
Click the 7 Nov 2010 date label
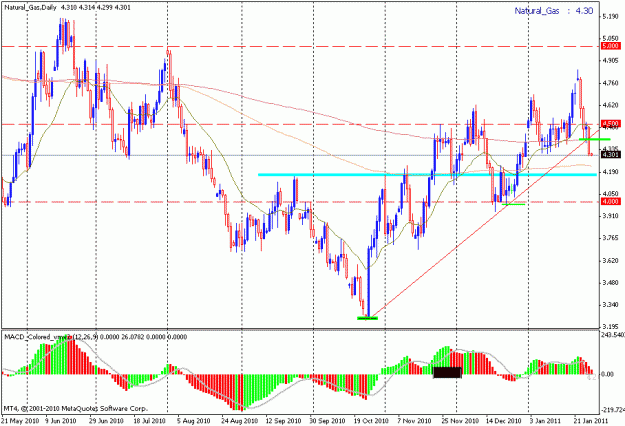(414, 421)
